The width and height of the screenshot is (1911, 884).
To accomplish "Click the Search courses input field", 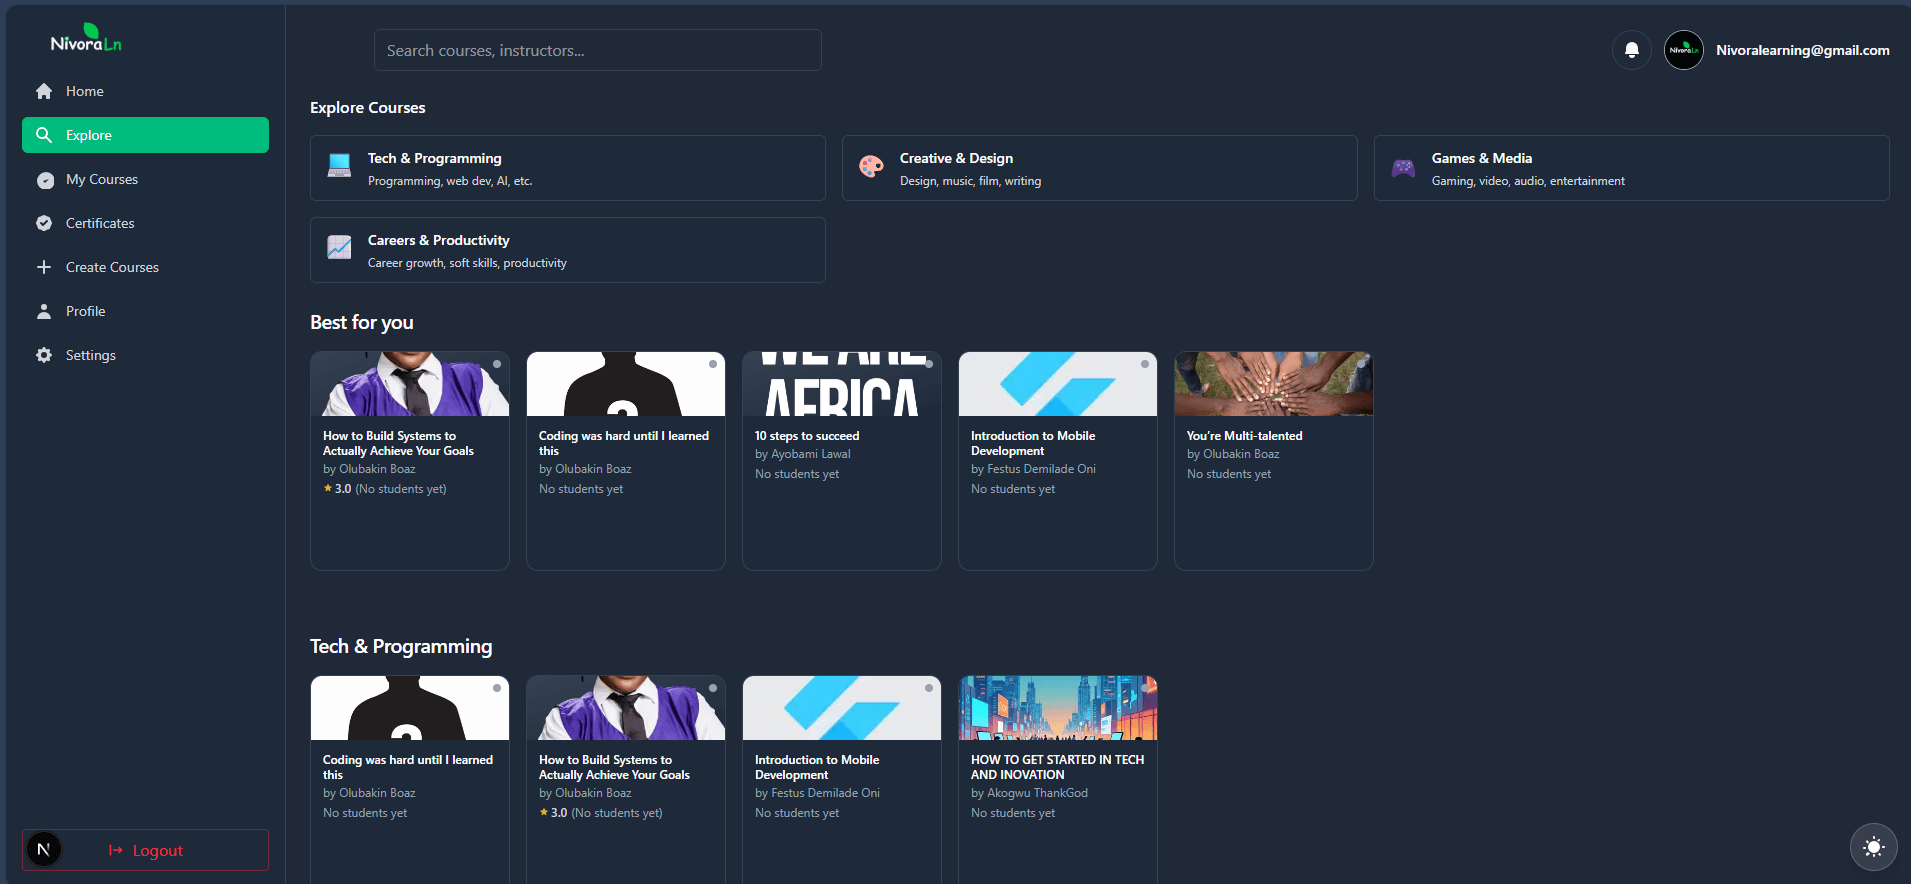I will point(597,50).
